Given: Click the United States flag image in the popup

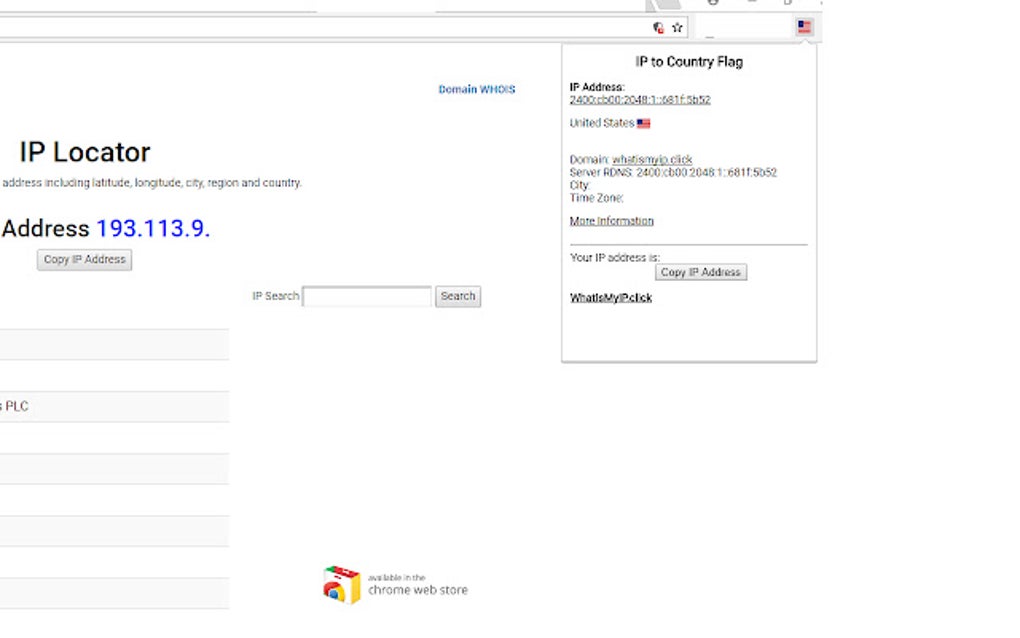Looking at the screenshot, I should click(x=642, y=123).
